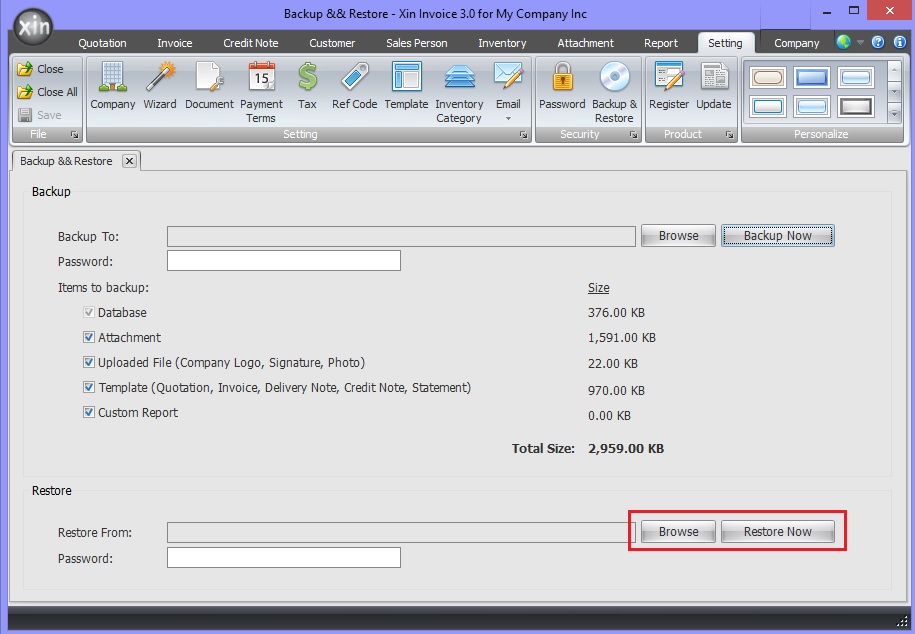Image resolution: width=915 pixels, height=634 pixels.
Task: Click the Size column header
Action: (599, 287)
